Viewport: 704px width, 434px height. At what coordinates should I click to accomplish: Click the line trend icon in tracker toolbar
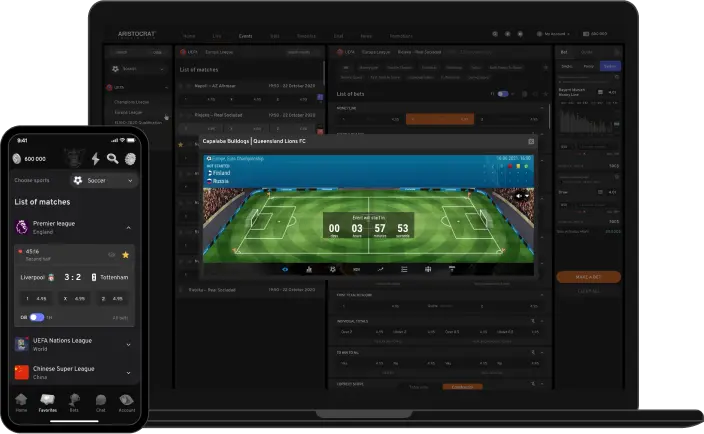380,269
